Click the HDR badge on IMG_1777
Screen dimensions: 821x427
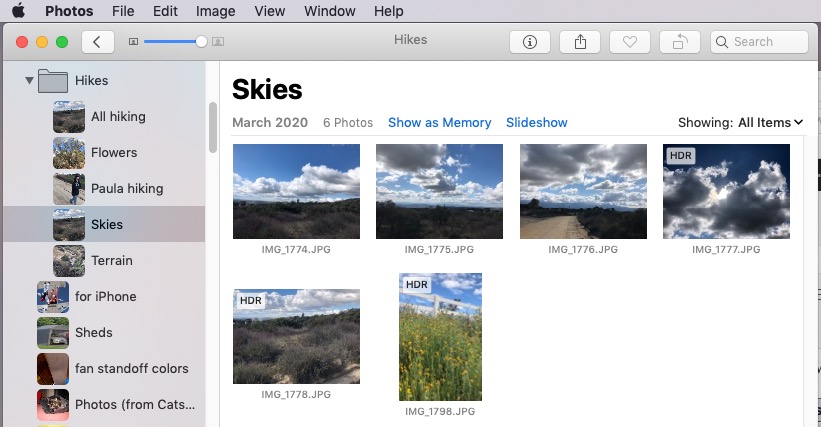tap(681, 155)
